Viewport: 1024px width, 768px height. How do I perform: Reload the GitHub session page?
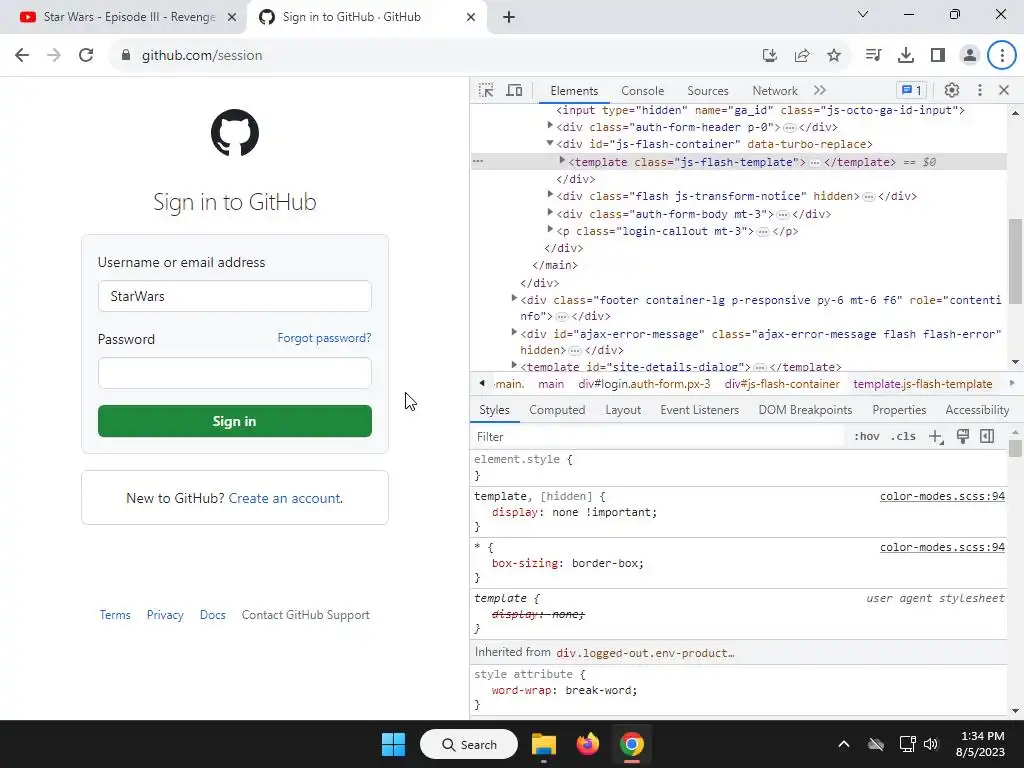point(86,55)
